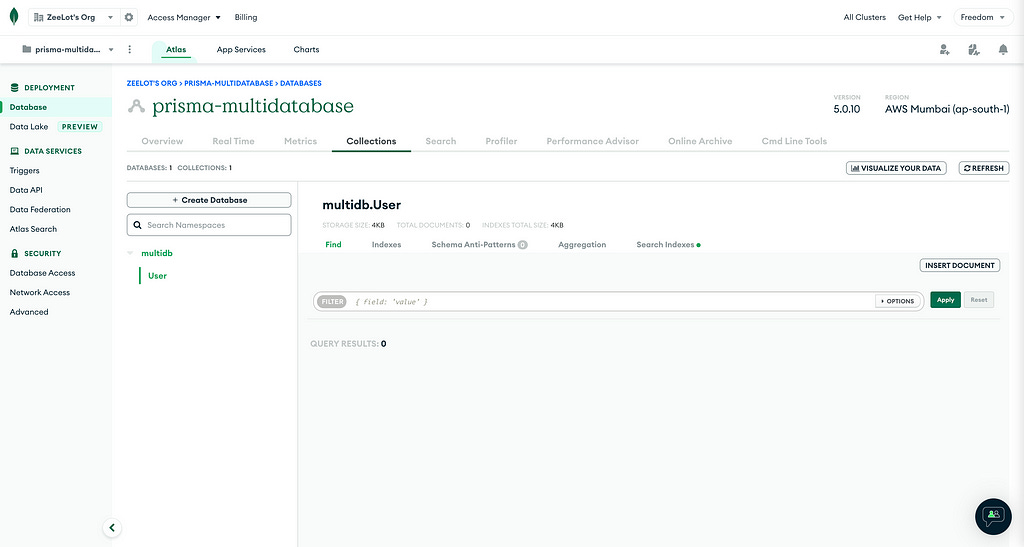
Task: Open the Indexes sub-tab
Action: [387, 245]
